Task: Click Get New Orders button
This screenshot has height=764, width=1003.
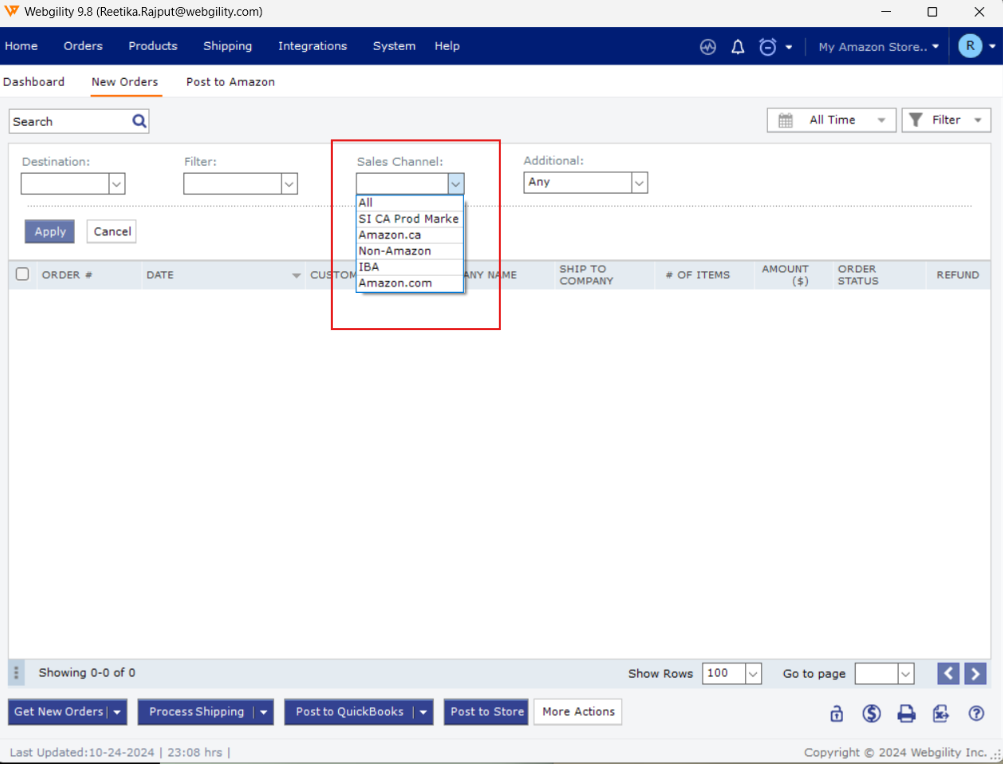Action: tap(59, 712)
